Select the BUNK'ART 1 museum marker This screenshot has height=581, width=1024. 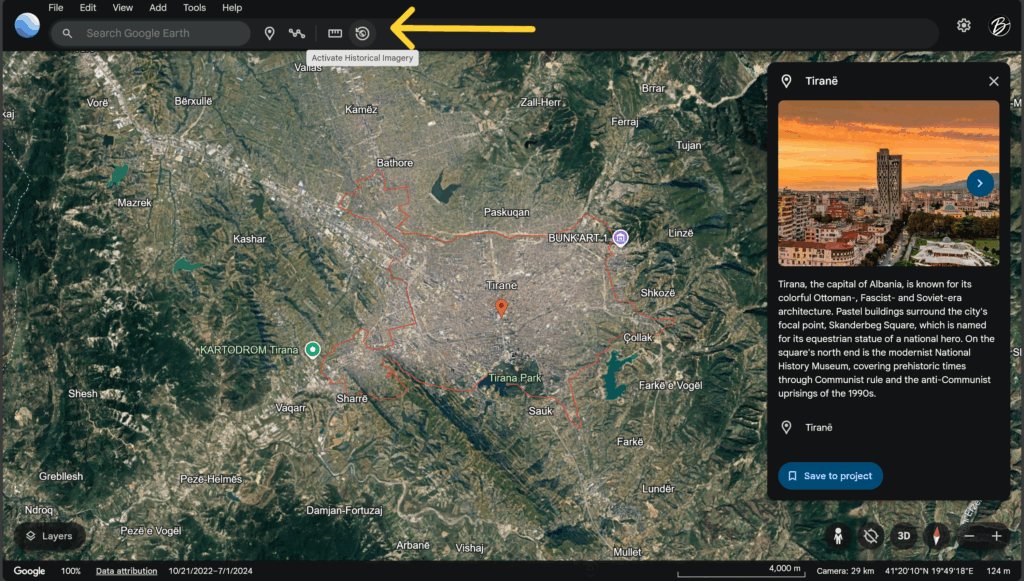pyautogui.click(x=620, y=238)
